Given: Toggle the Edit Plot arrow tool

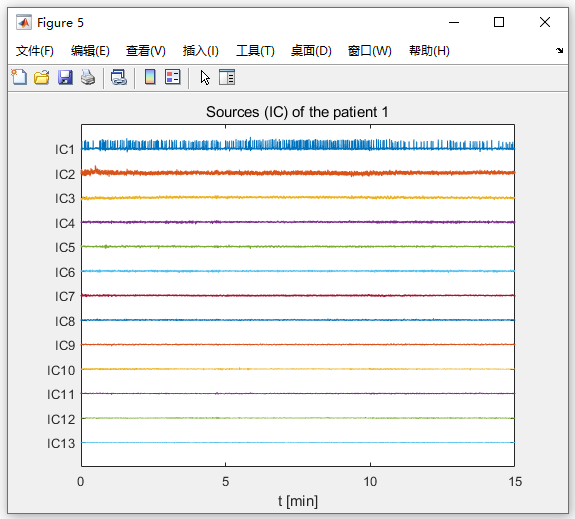Looking at the screenshot, I should pos(205,77).
